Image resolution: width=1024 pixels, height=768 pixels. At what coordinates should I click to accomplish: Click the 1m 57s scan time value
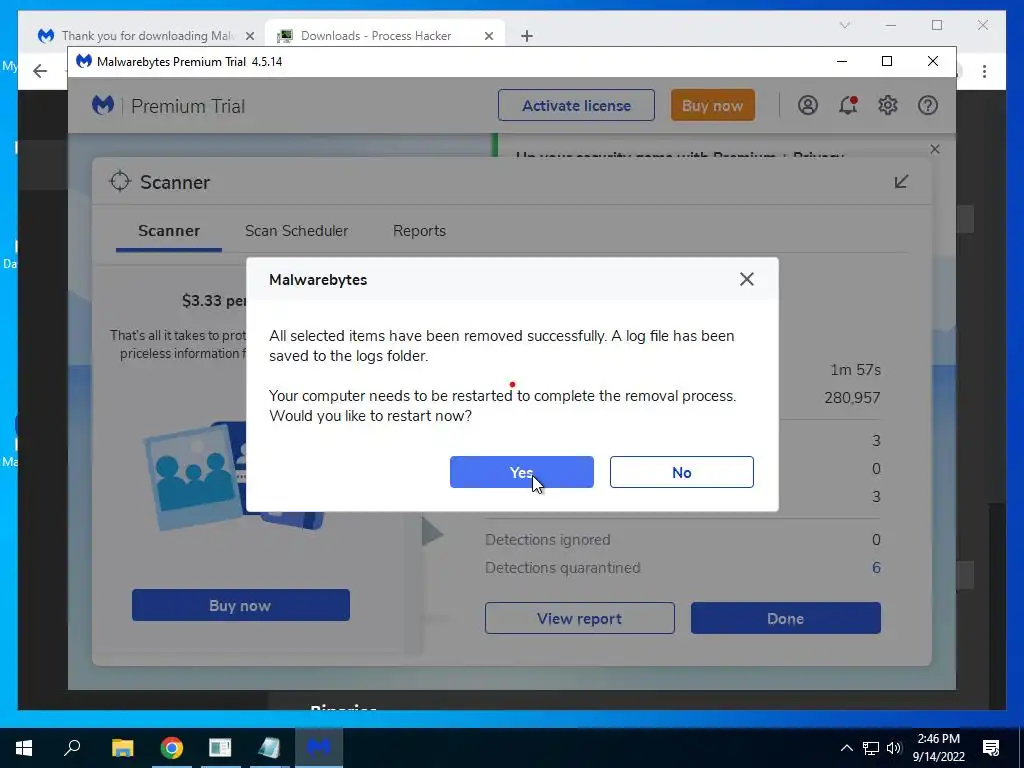(x=856, y=370)
